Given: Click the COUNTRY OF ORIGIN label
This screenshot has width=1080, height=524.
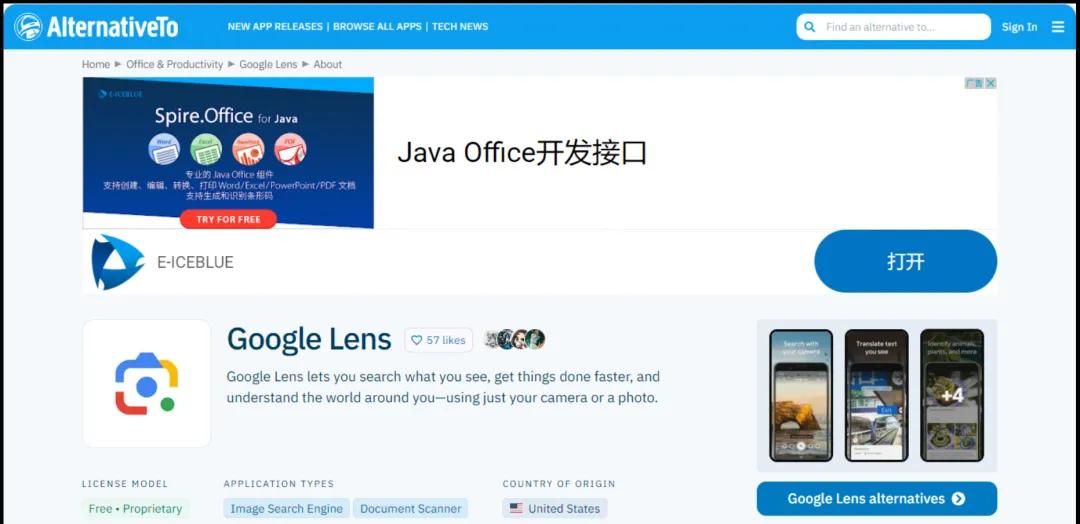Looking at the screenshot, I should click(x=559, y=483).
